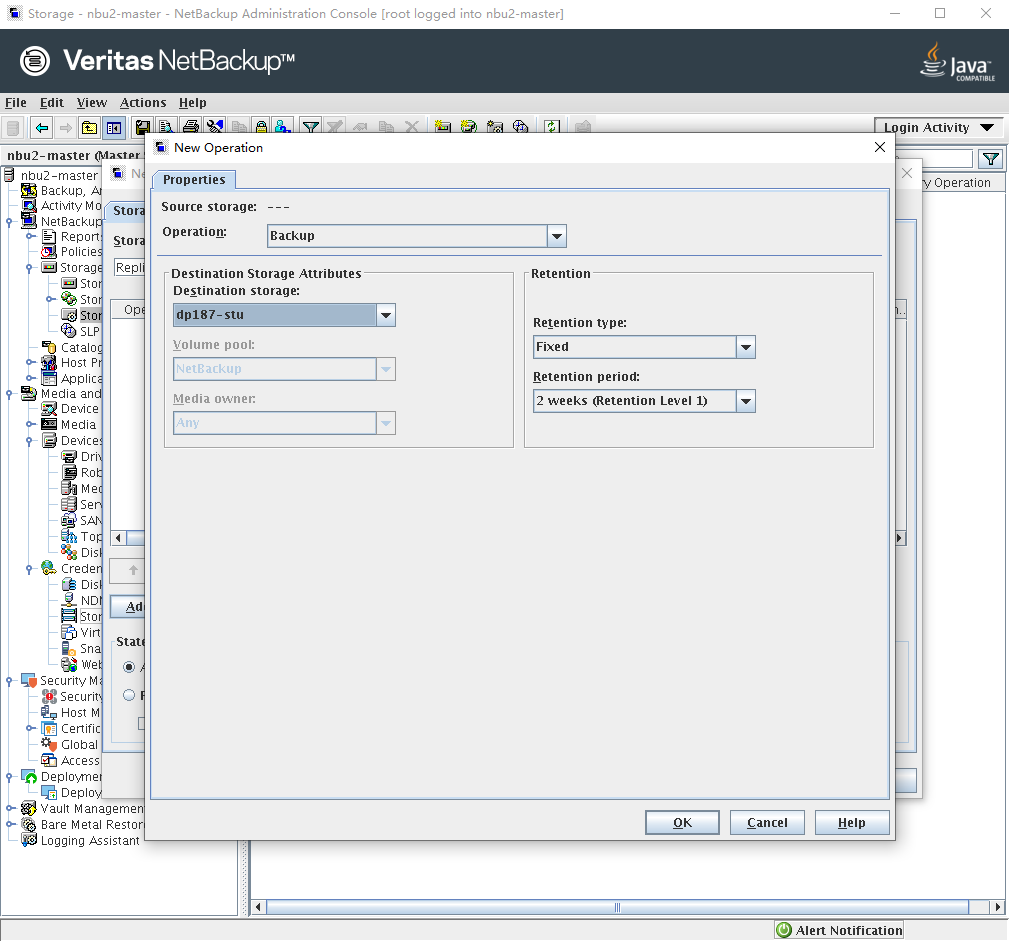
Task: Expand the Vault Management tree node
Action: pyautogui.click(x=10, y=809)
